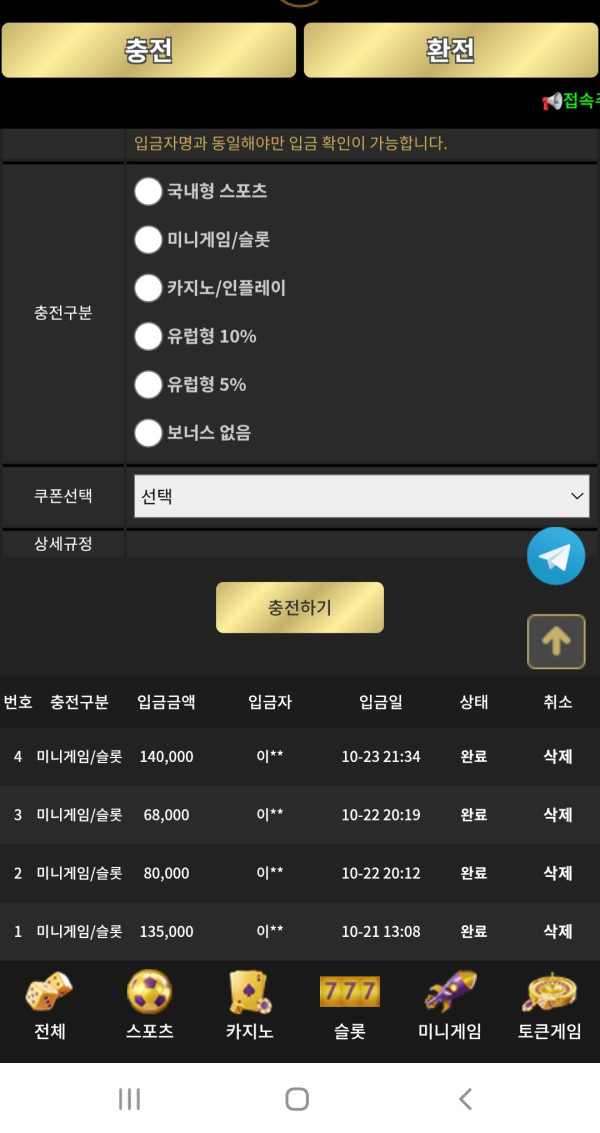600x1133 pixels.
Task: Select the 미니게임/슬롯 radio option
Action: coord(148,240)
